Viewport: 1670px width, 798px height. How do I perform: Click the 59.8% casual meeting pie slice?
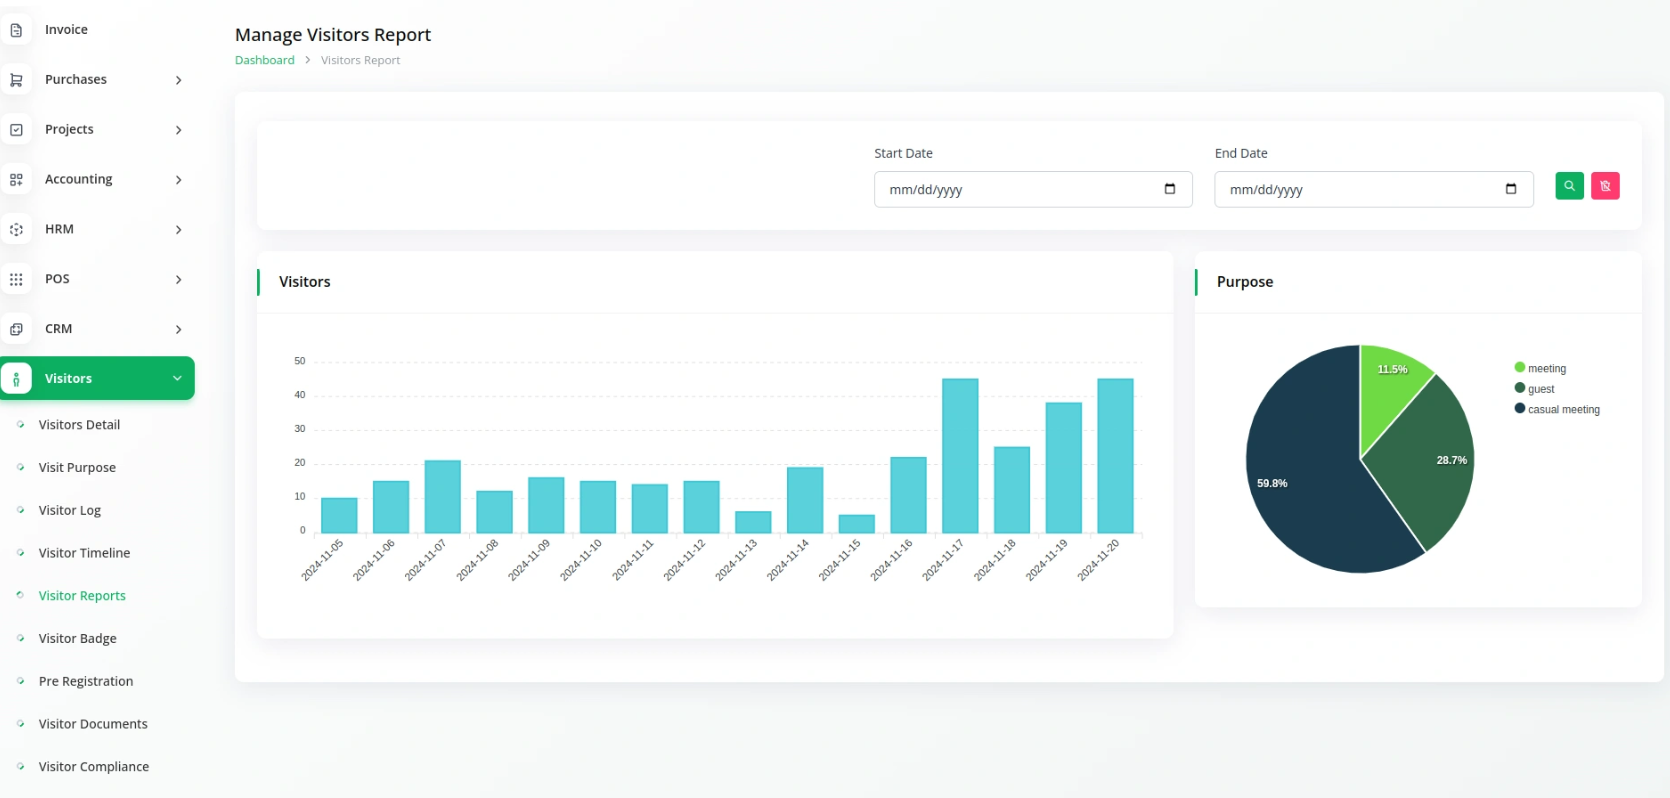coord(1310,470)
